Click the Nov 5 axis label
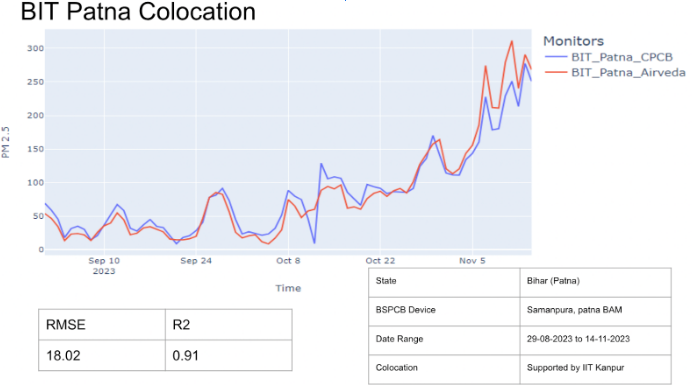This screenshot has width=692, height=385. pos(472,261)
